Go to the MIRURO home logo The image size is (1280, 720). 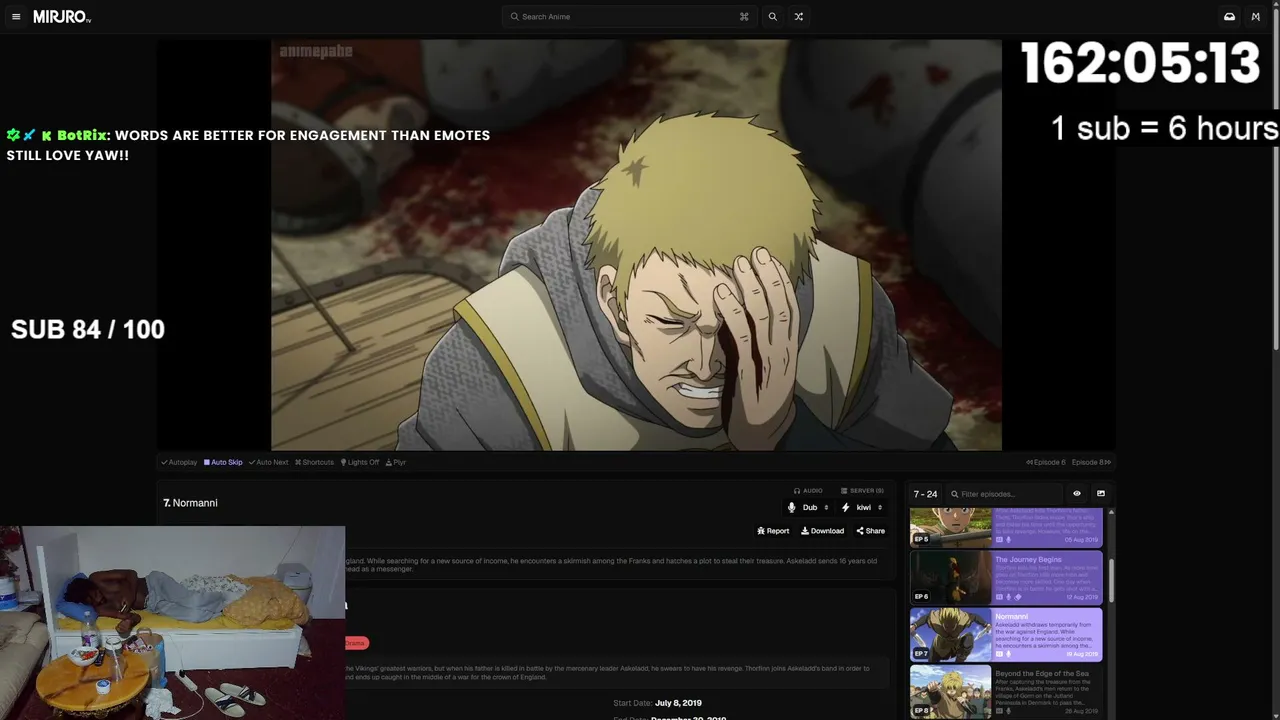[62, 17]
